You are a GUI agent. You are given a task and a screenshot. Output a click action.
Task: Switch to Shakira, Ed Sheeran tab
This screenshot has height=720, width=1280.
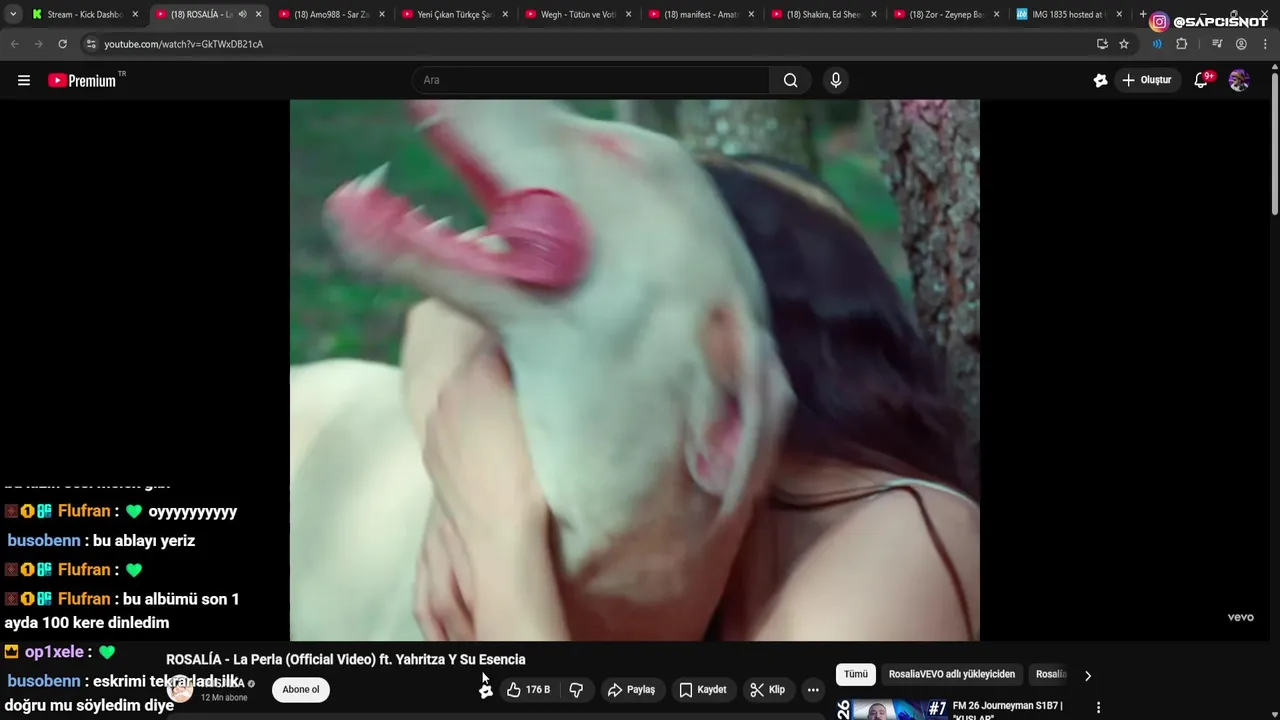tap(823, 15)
